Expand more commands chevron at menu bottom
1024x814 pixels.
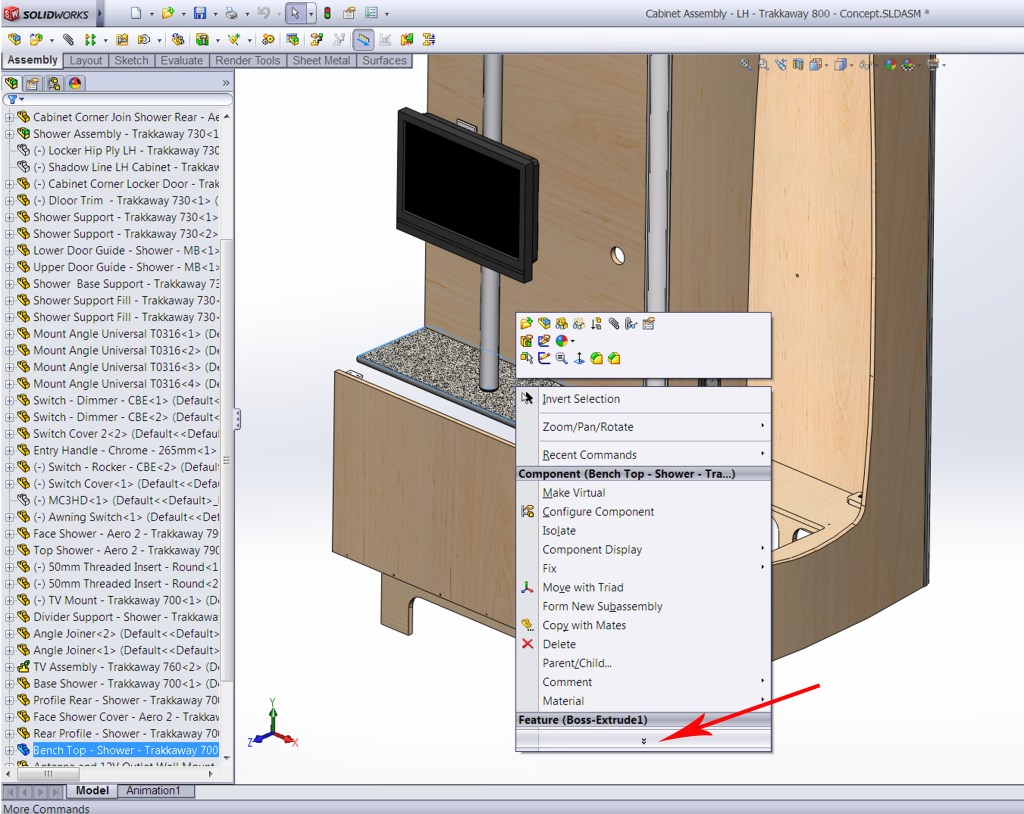pyautogui.click(x=643, y=740)
